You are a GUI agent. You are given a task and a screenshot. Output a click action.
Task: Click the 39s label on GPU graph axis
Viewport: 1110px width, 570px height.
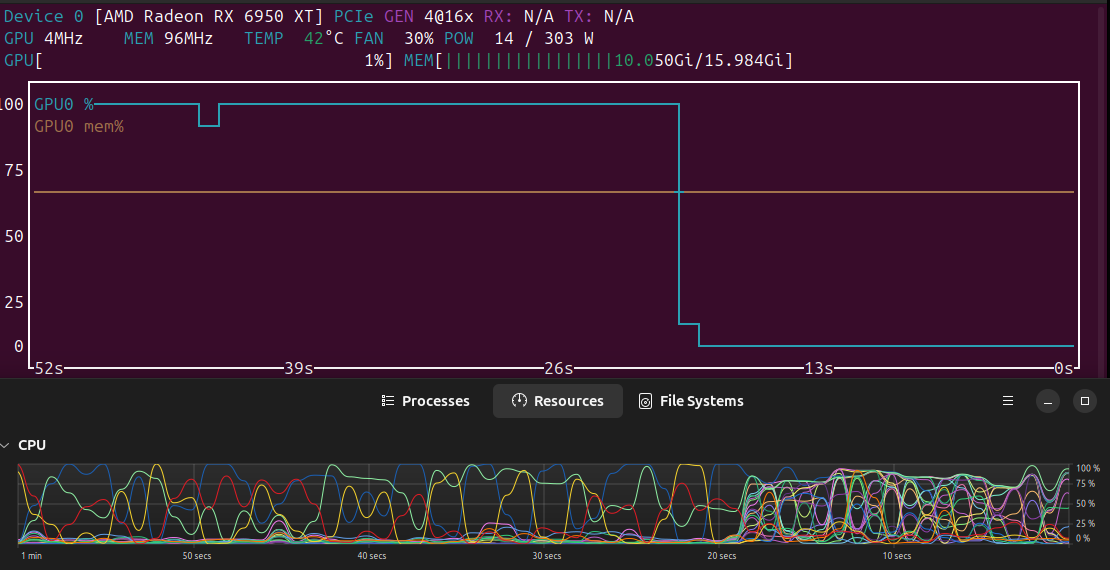(299, 368)
